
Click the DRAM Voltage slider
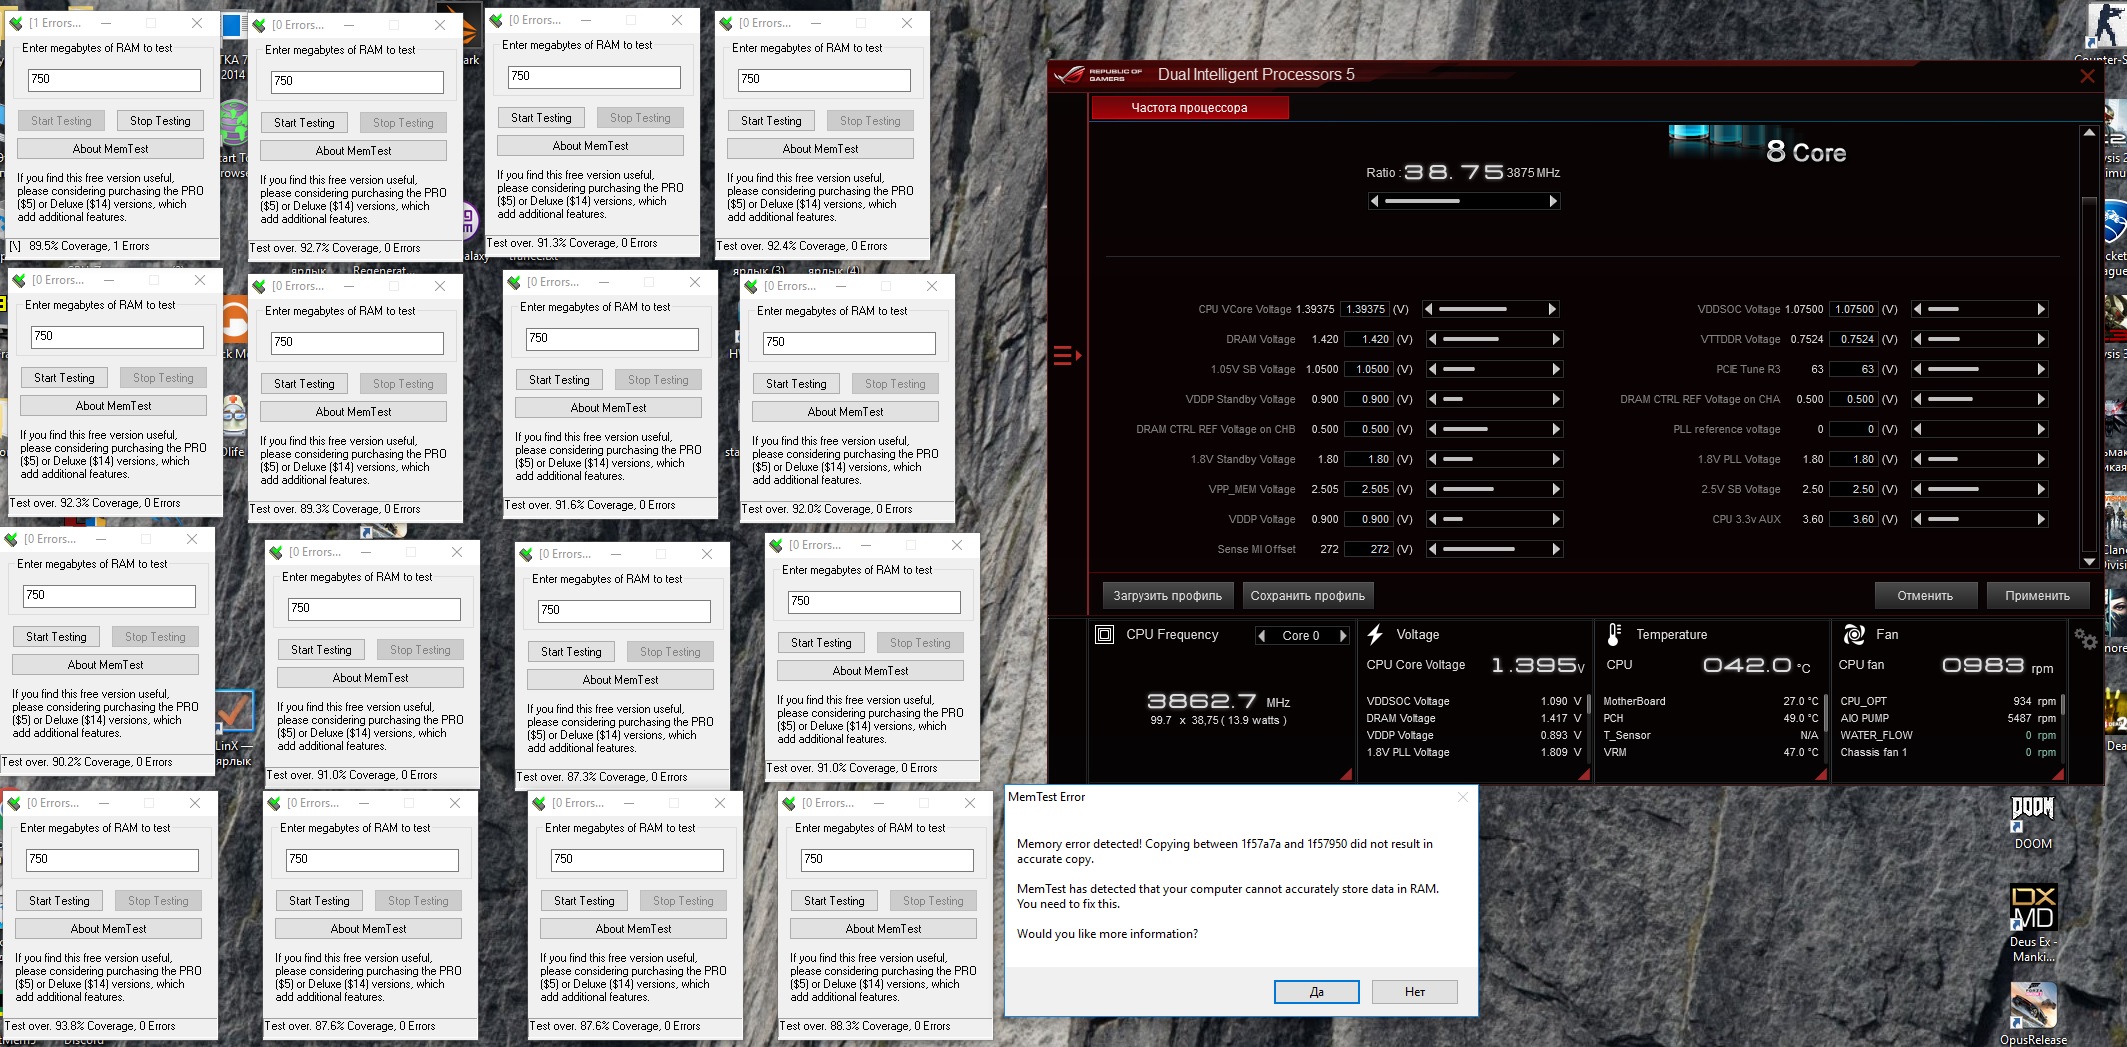point(1494,339)
